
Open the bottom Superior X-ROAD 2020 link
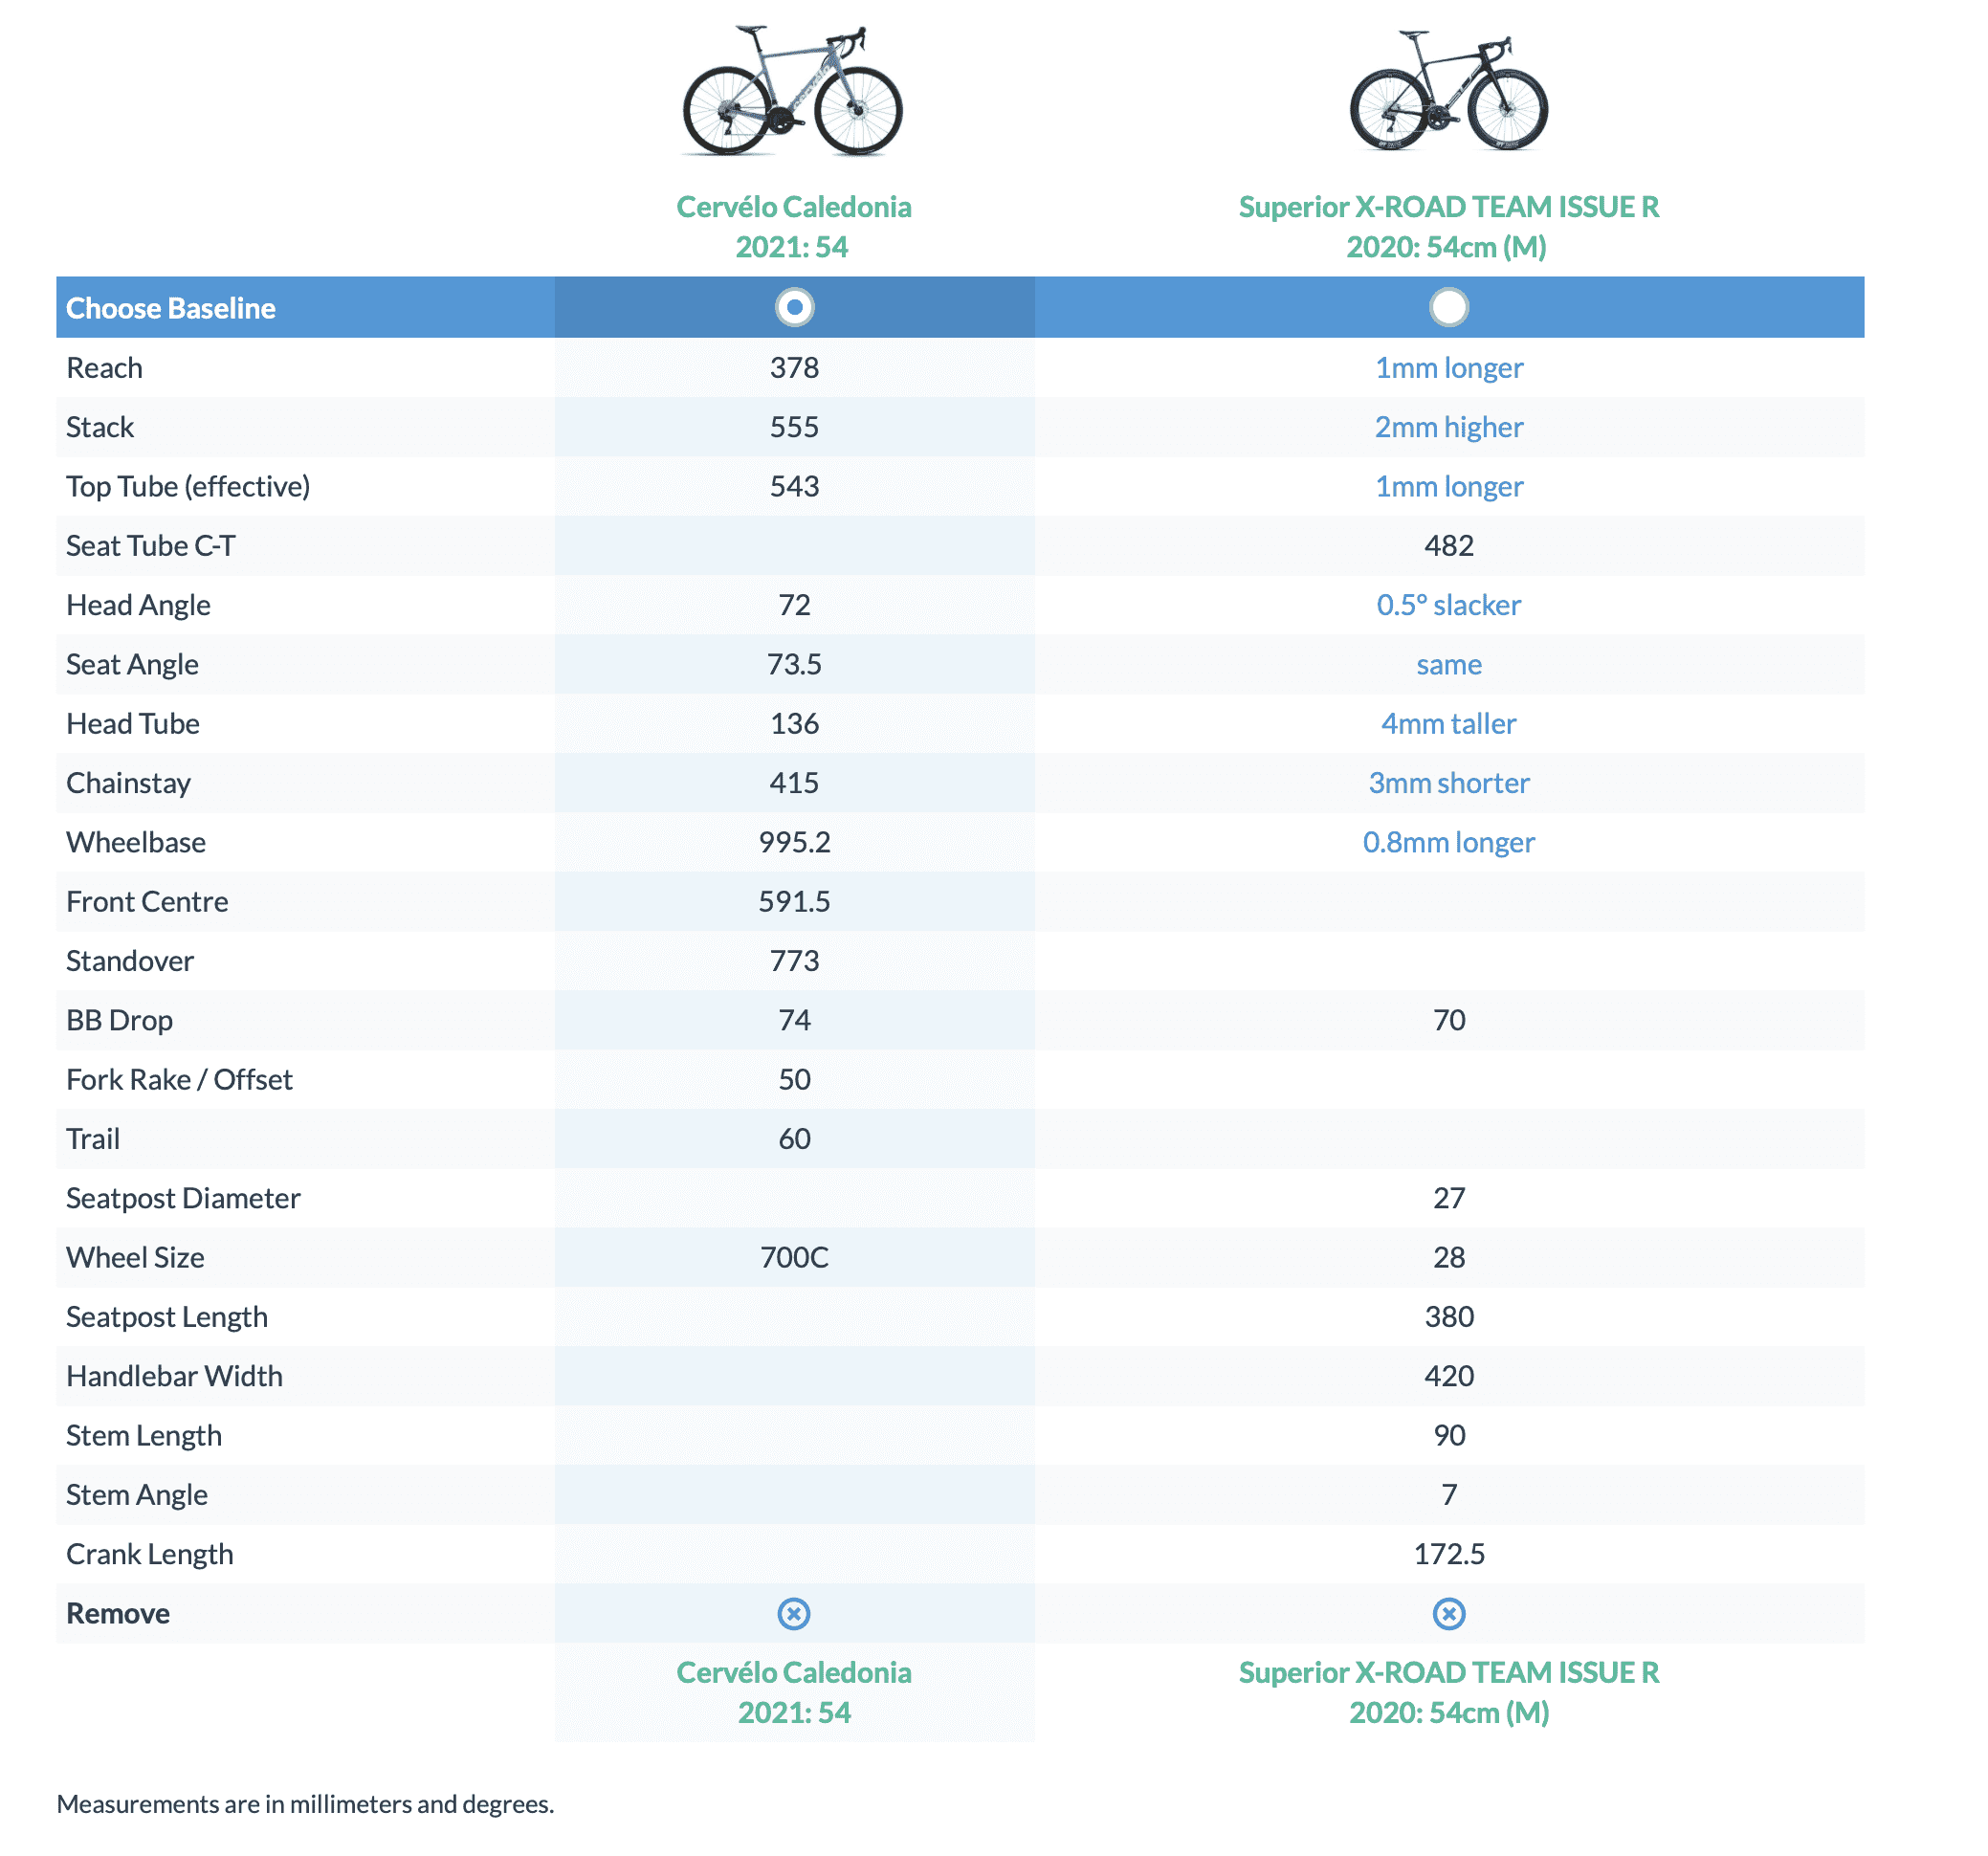click(x=1448, y=1692)
